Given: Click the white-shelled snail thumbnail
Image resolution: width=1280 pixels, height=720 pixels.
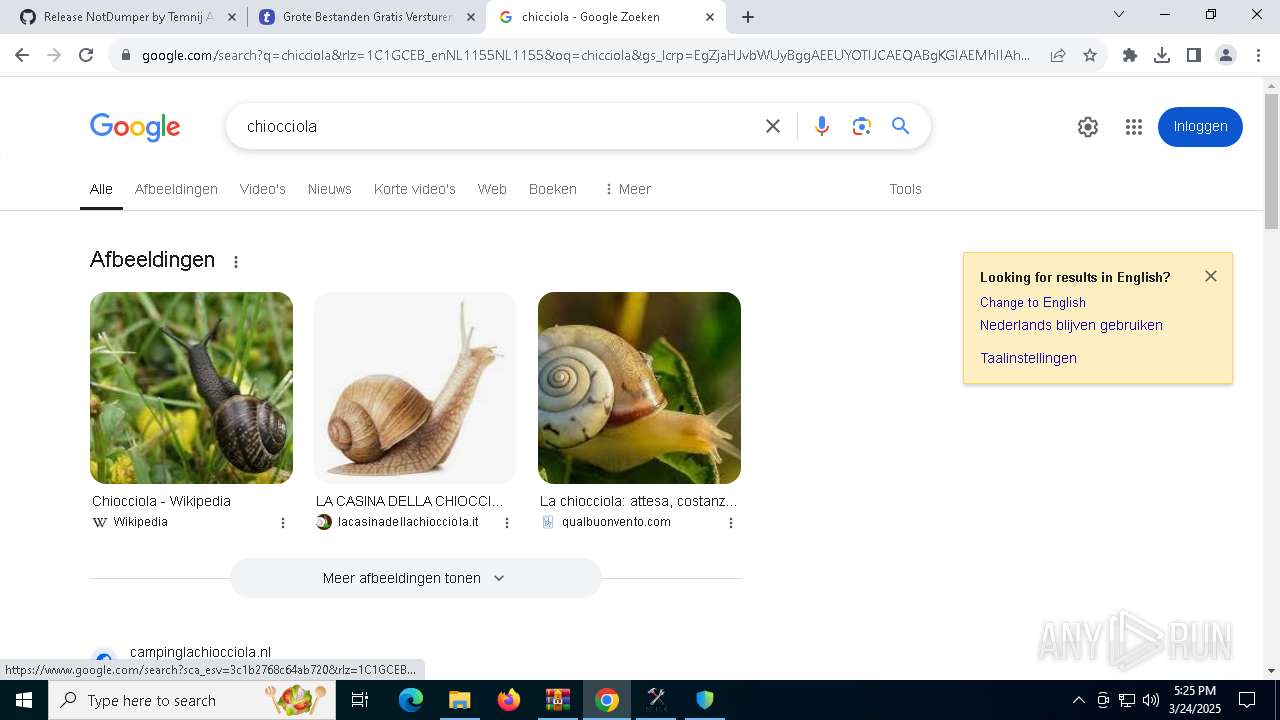Looking at the screenshot, I should (x=639, y=388).
